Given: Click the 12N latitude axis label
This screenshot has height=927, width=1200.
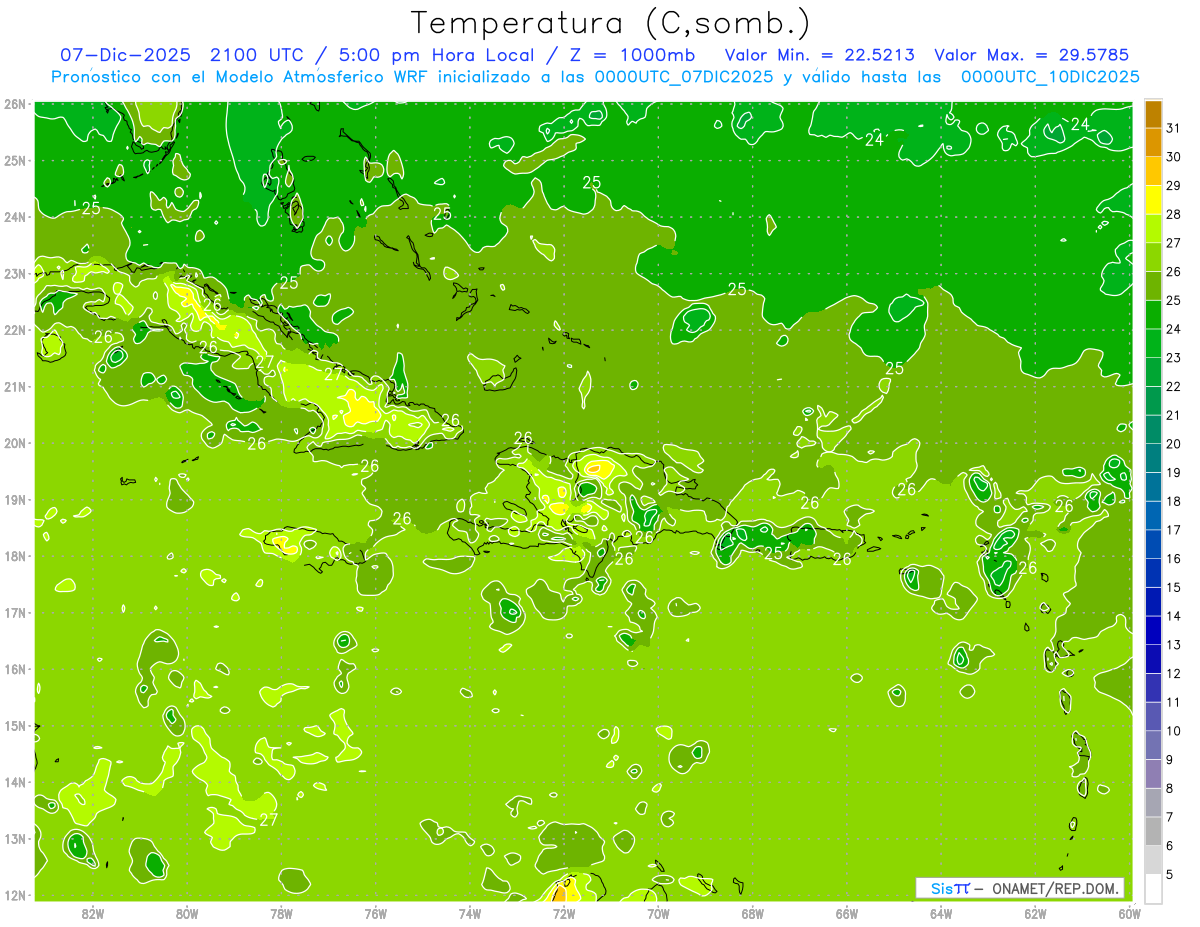Looking at the screenshot, I should 15,895.
